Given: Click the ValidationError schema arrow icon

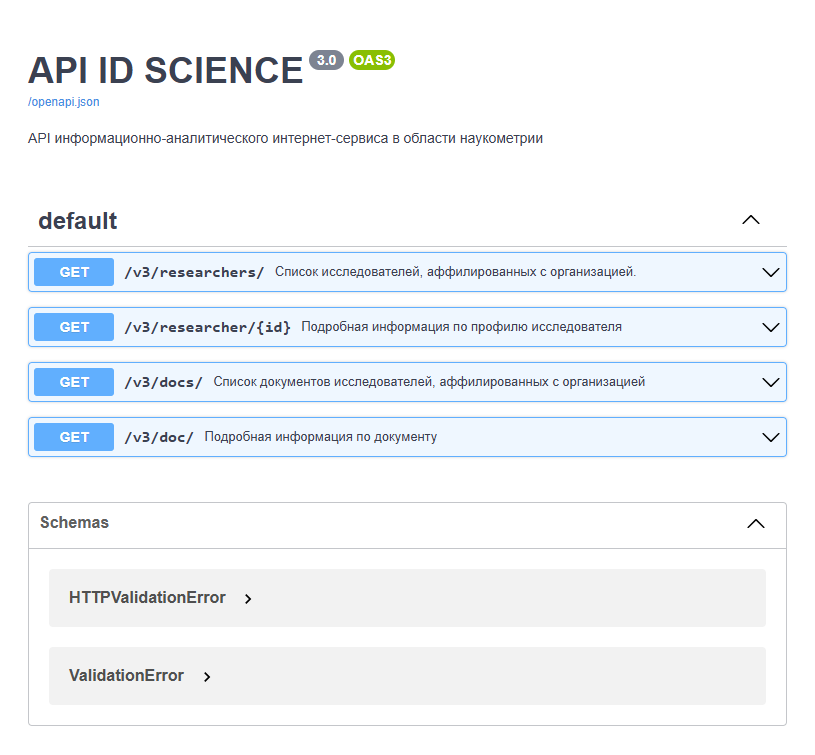Looking at the screenshot, I should pos(206,676).
